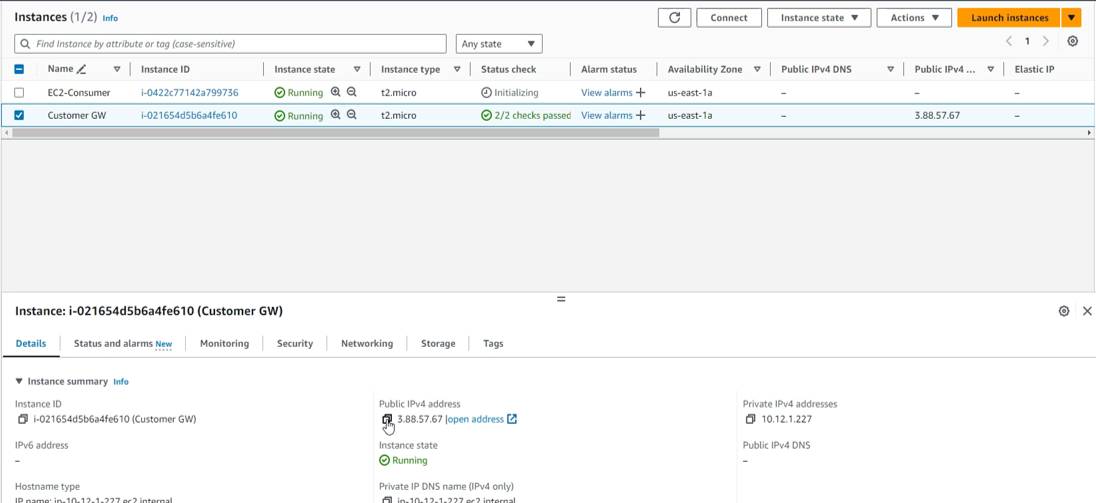Image resolution: width=1096 pixels, height=503 pixels.
Task: Zoom out filter icon on EC2-Consumer row
Action: coord(352,92)
